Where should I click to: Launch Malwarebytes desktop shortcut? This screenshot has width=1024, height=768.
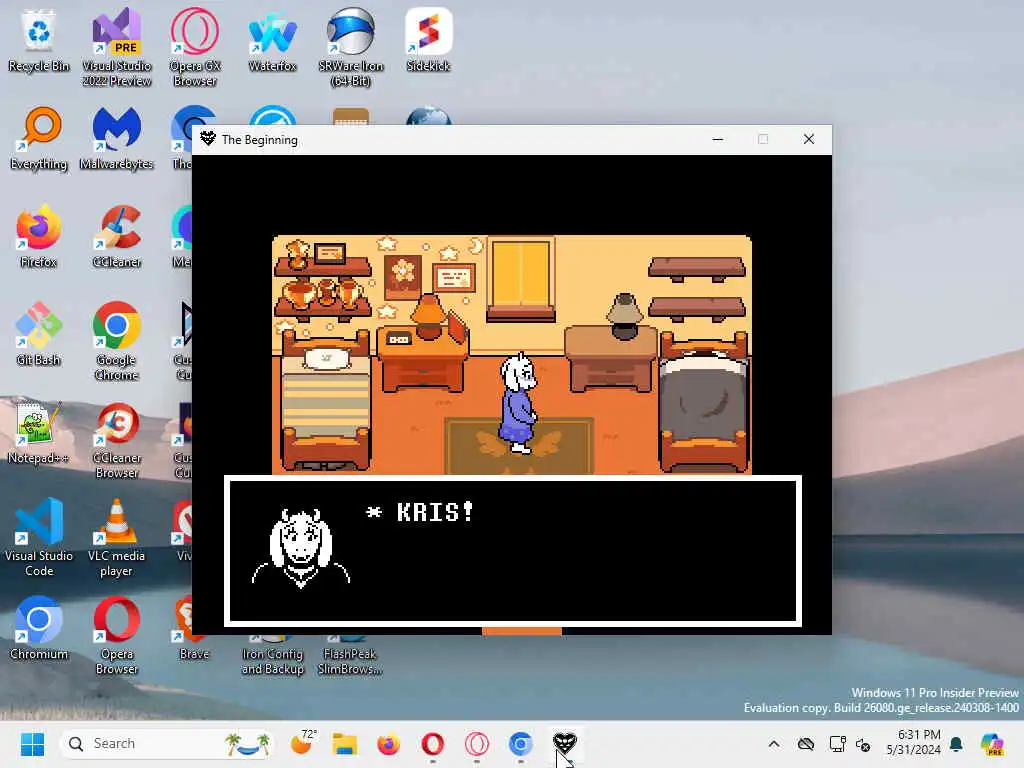pos(117,138)
